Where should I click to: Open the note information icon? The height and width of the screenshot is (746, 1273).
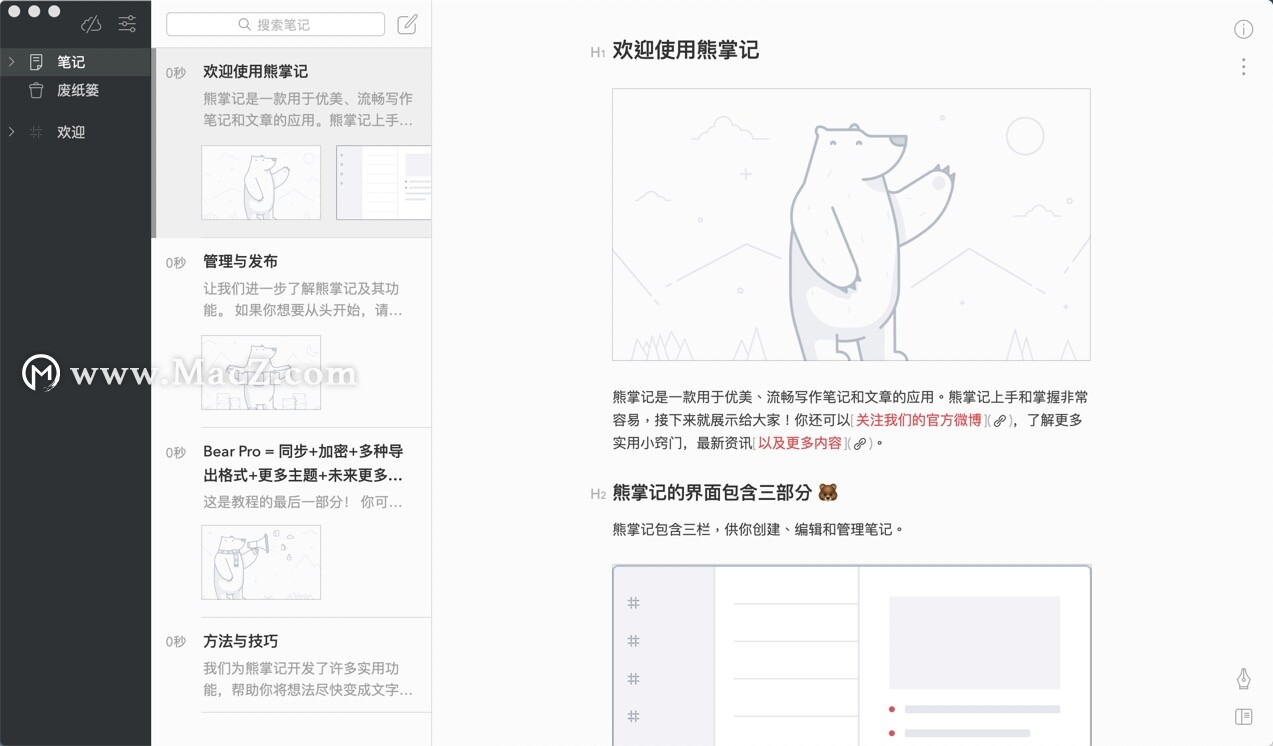[x=1243, y=29]
